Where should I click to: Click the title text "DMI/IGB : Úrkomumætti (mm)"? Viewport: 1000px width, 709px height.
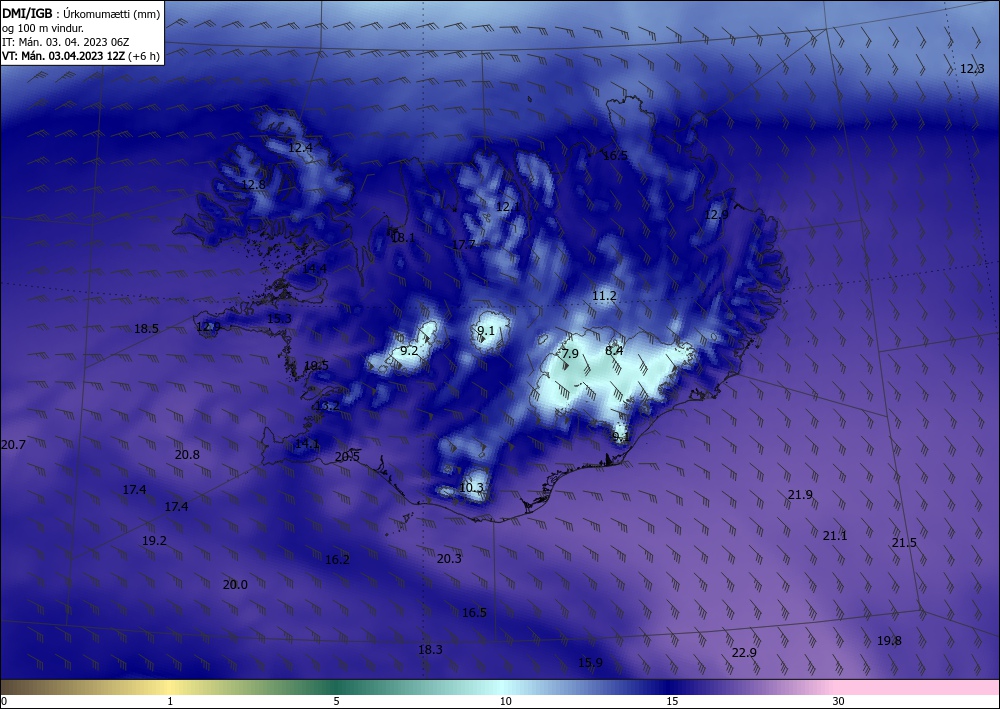click(x=81, y=13)
